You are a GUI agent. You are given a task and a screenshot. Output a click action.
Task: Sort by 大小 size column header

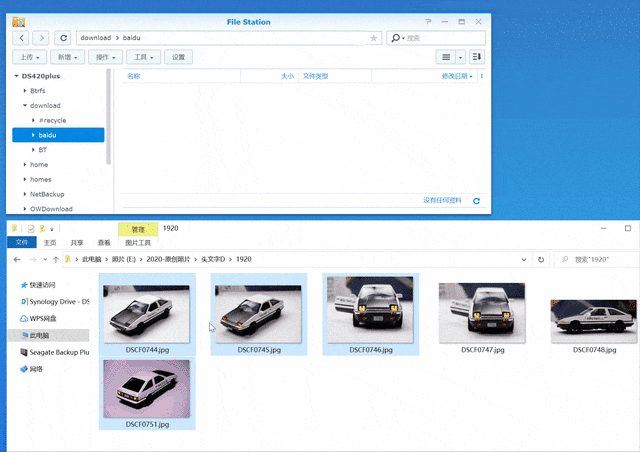269,76
